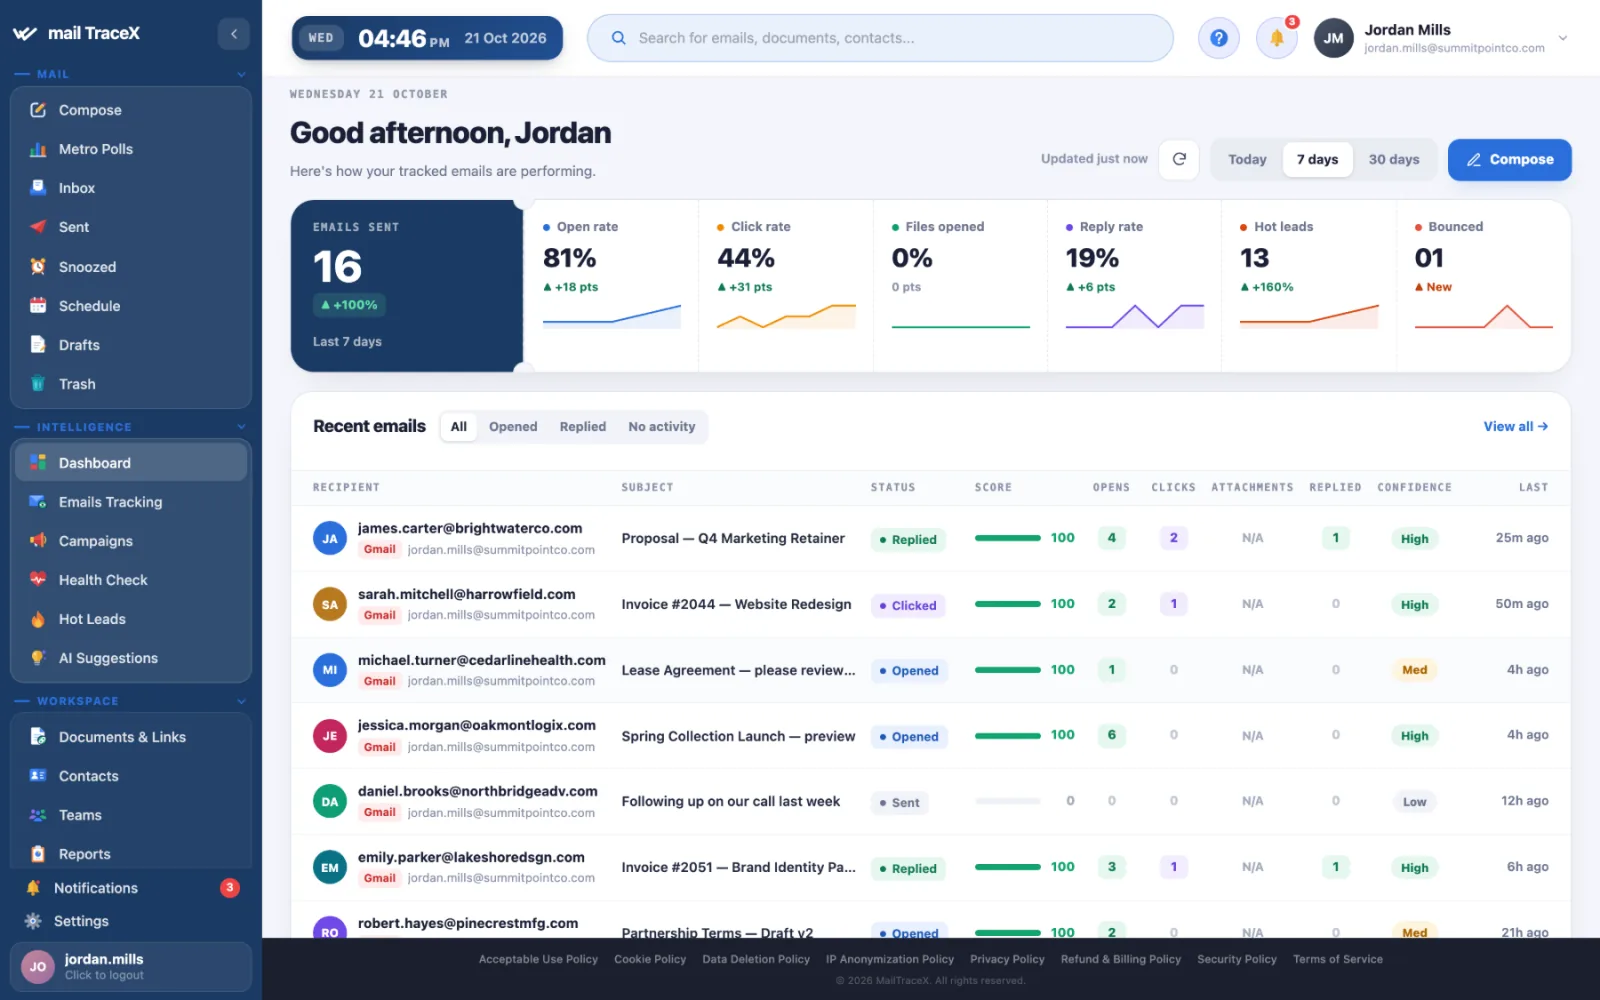This screenshot has width=1600, height=1000.
Task: Switch range to Today
Action: point(1247,159)
